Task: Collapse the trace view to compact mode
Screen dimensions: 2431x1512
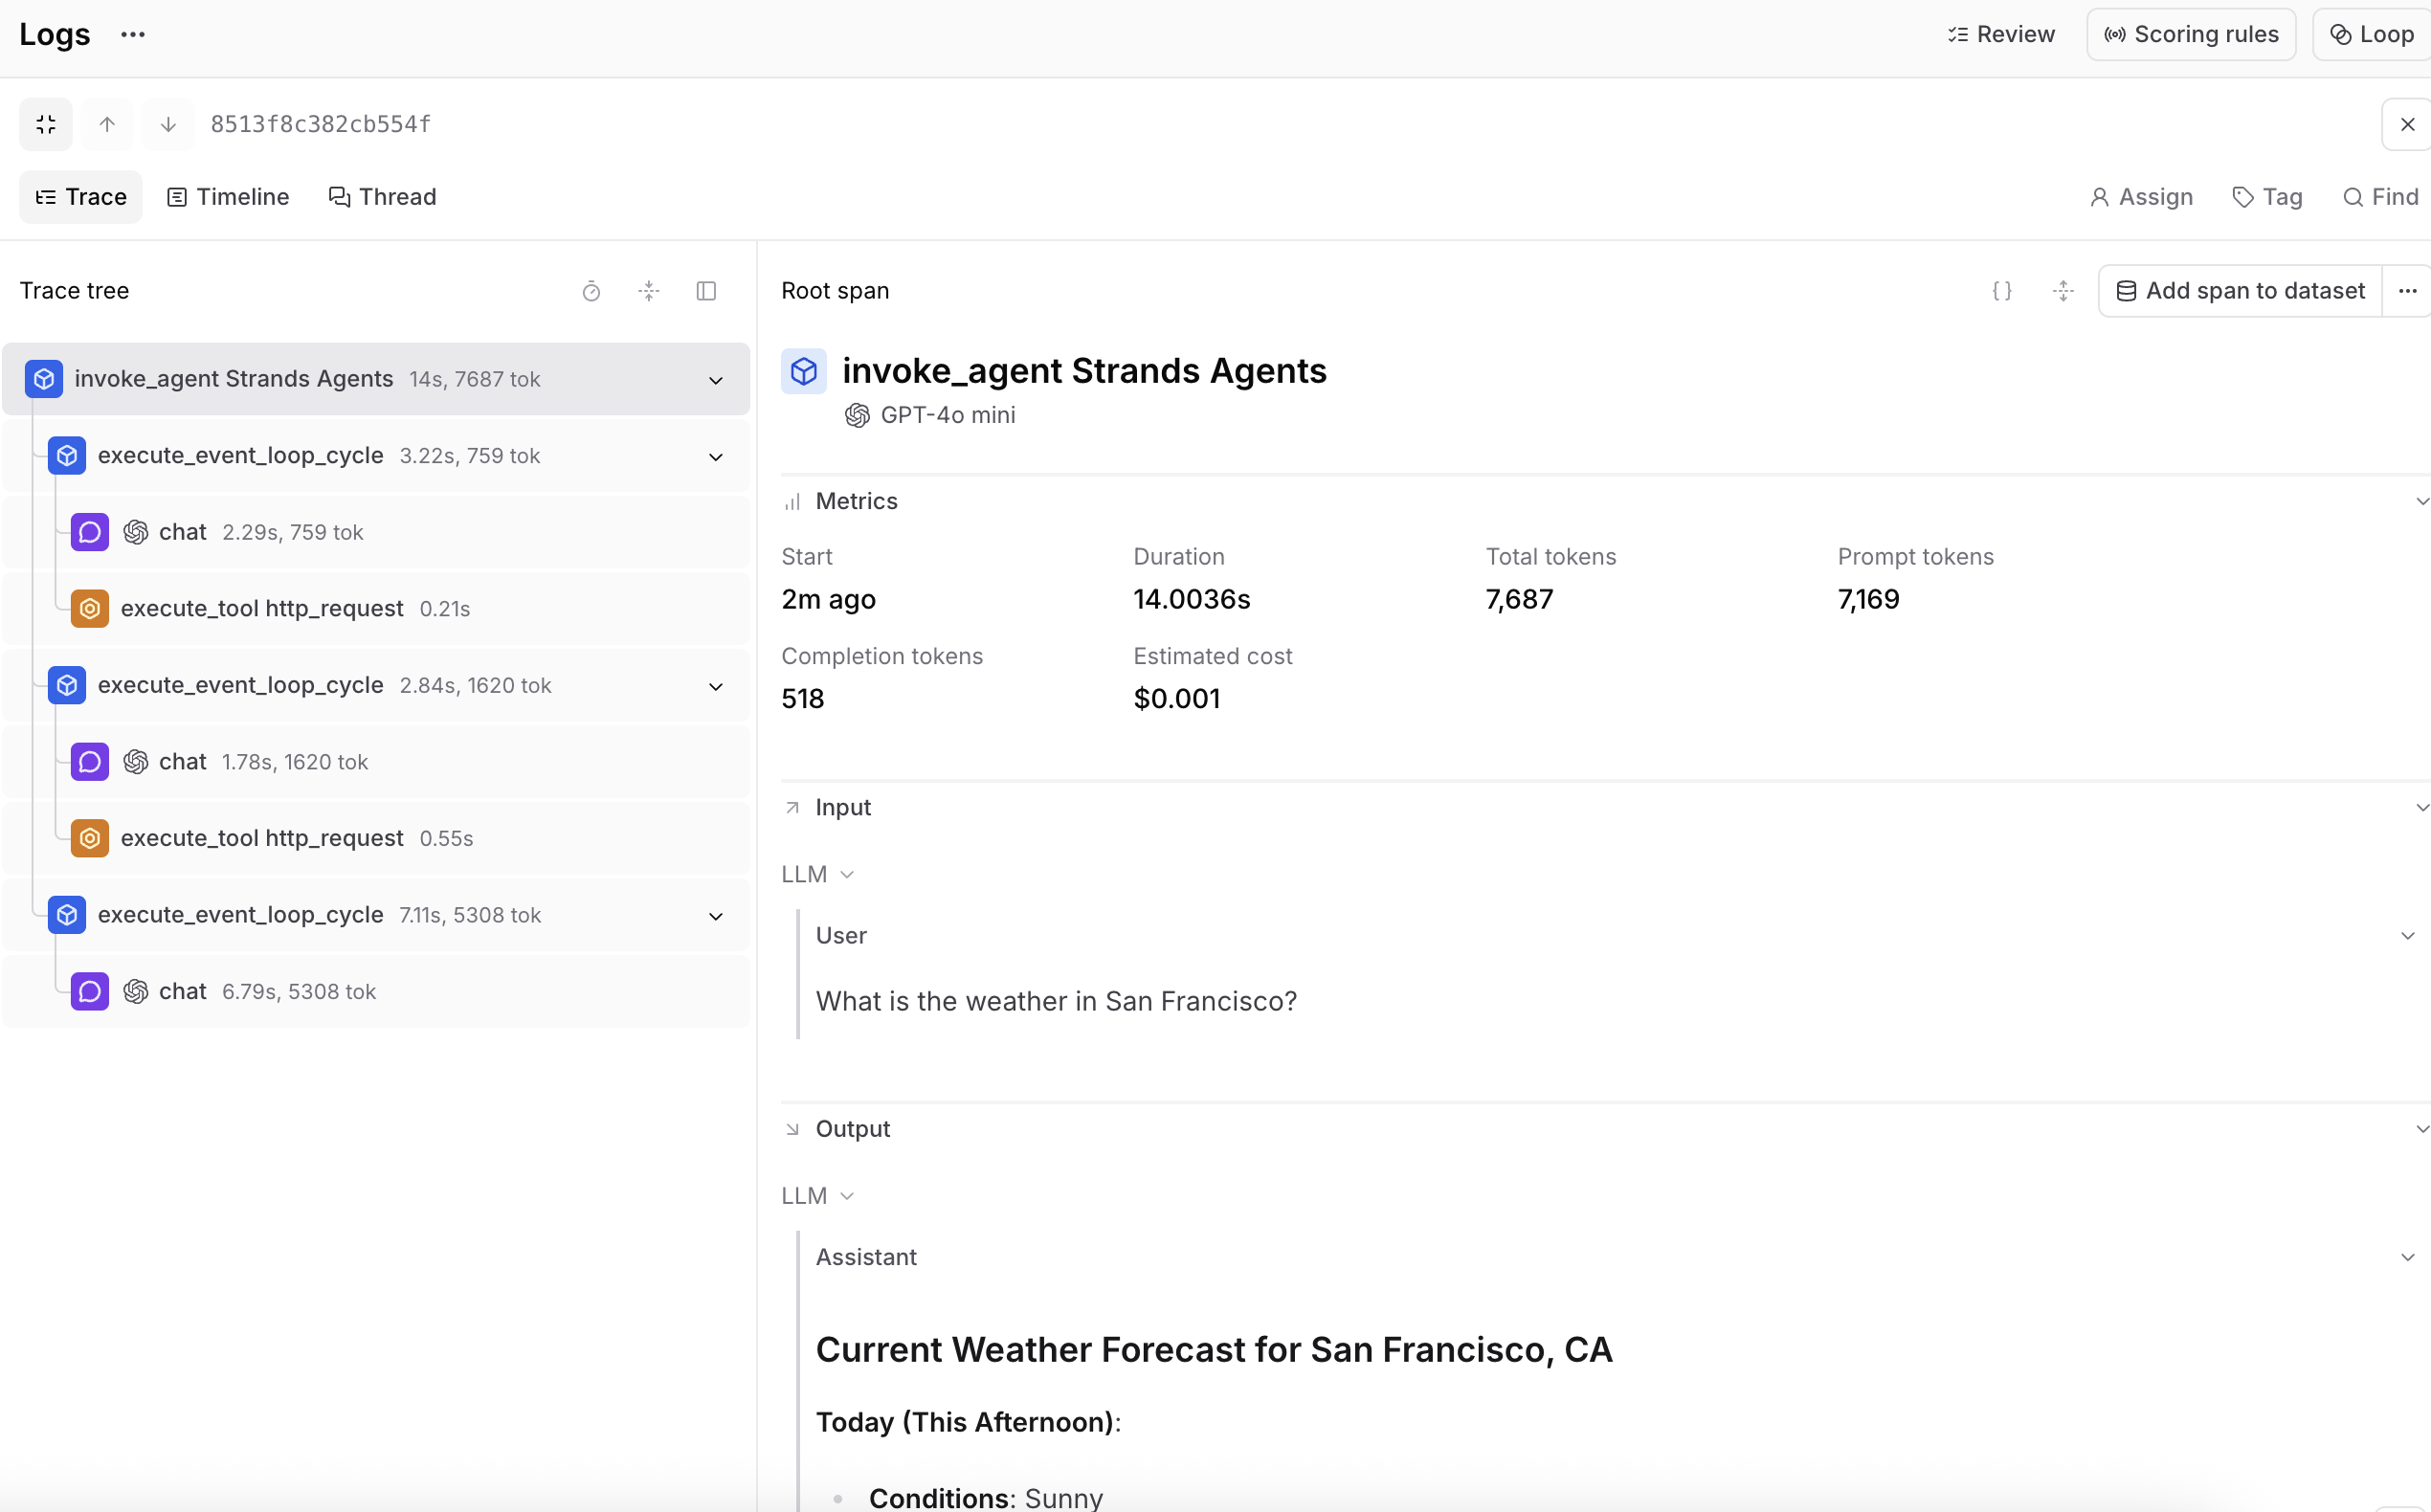Action: click(x=45, y=124)
